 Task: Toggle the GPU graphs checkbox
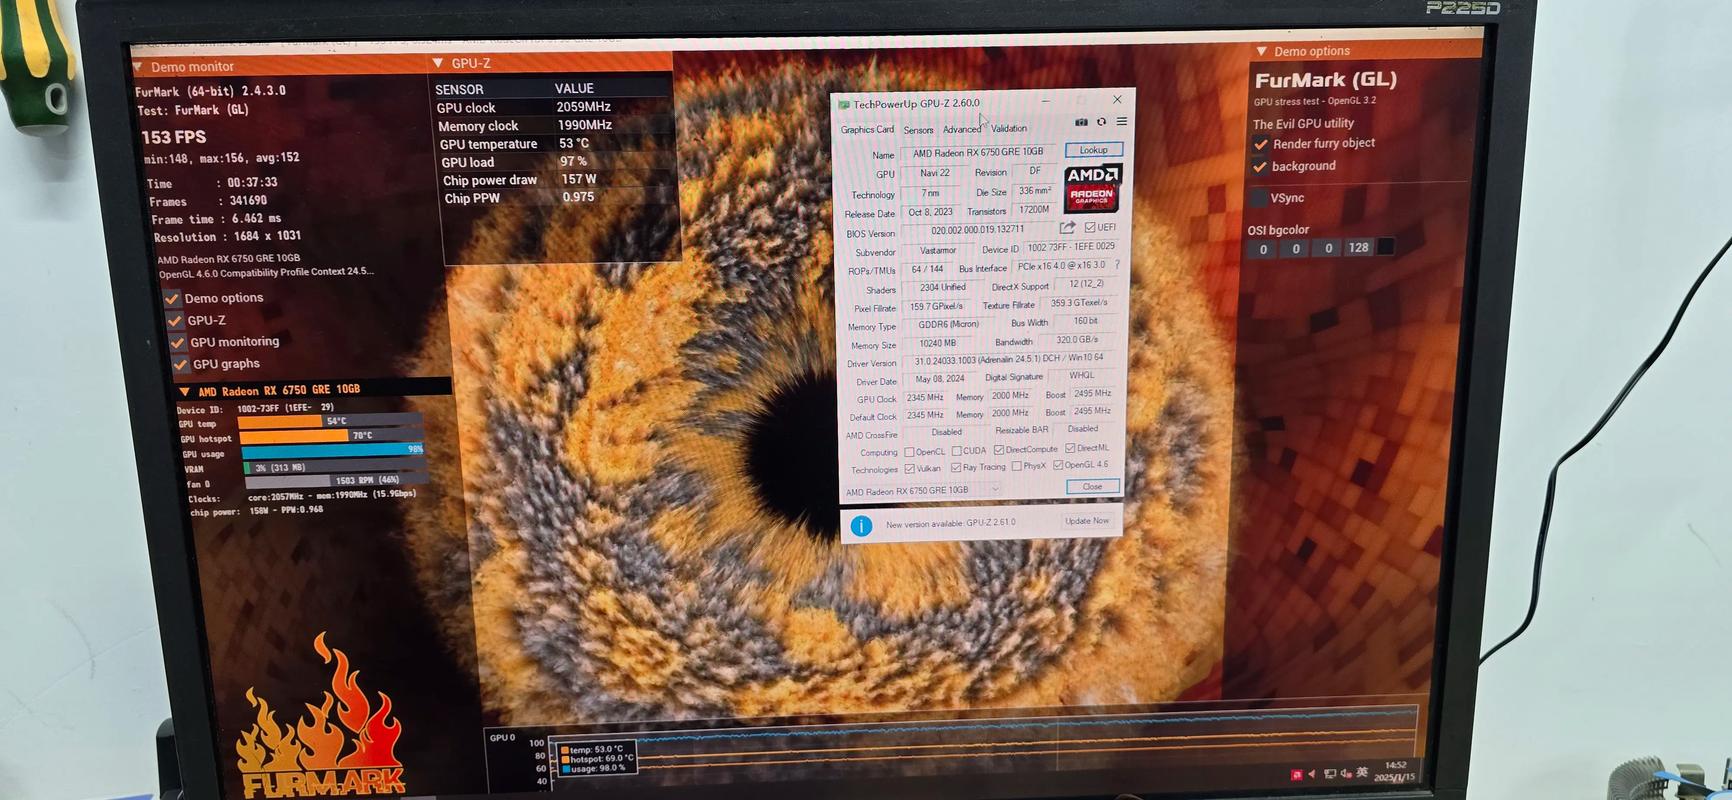pos(181,364)
